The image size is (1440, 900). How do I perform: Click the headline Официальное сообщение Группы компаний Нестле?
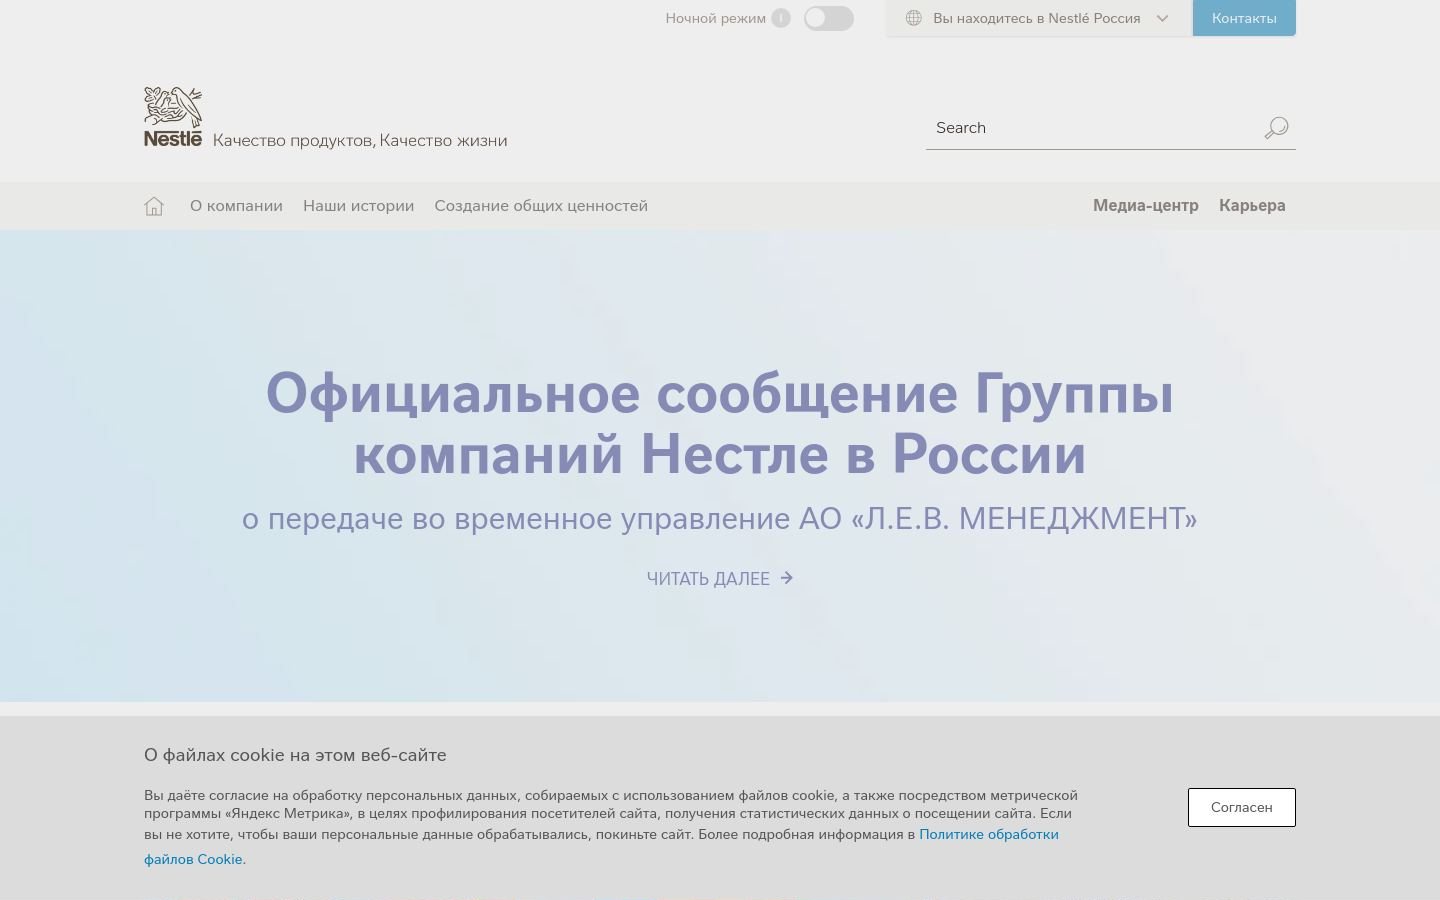pos(720,423)
